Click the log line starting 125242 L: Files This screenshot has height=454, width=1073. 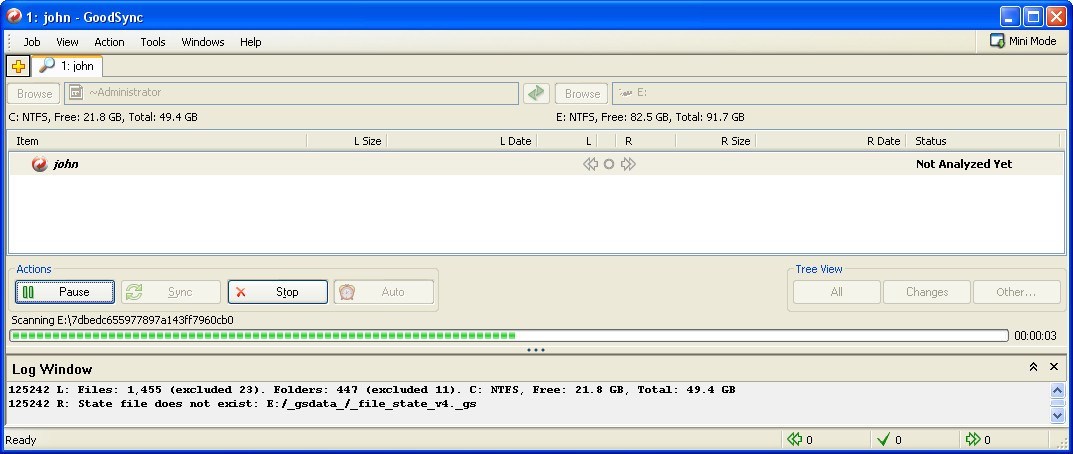pyautogui.click(x=372, y=390)
